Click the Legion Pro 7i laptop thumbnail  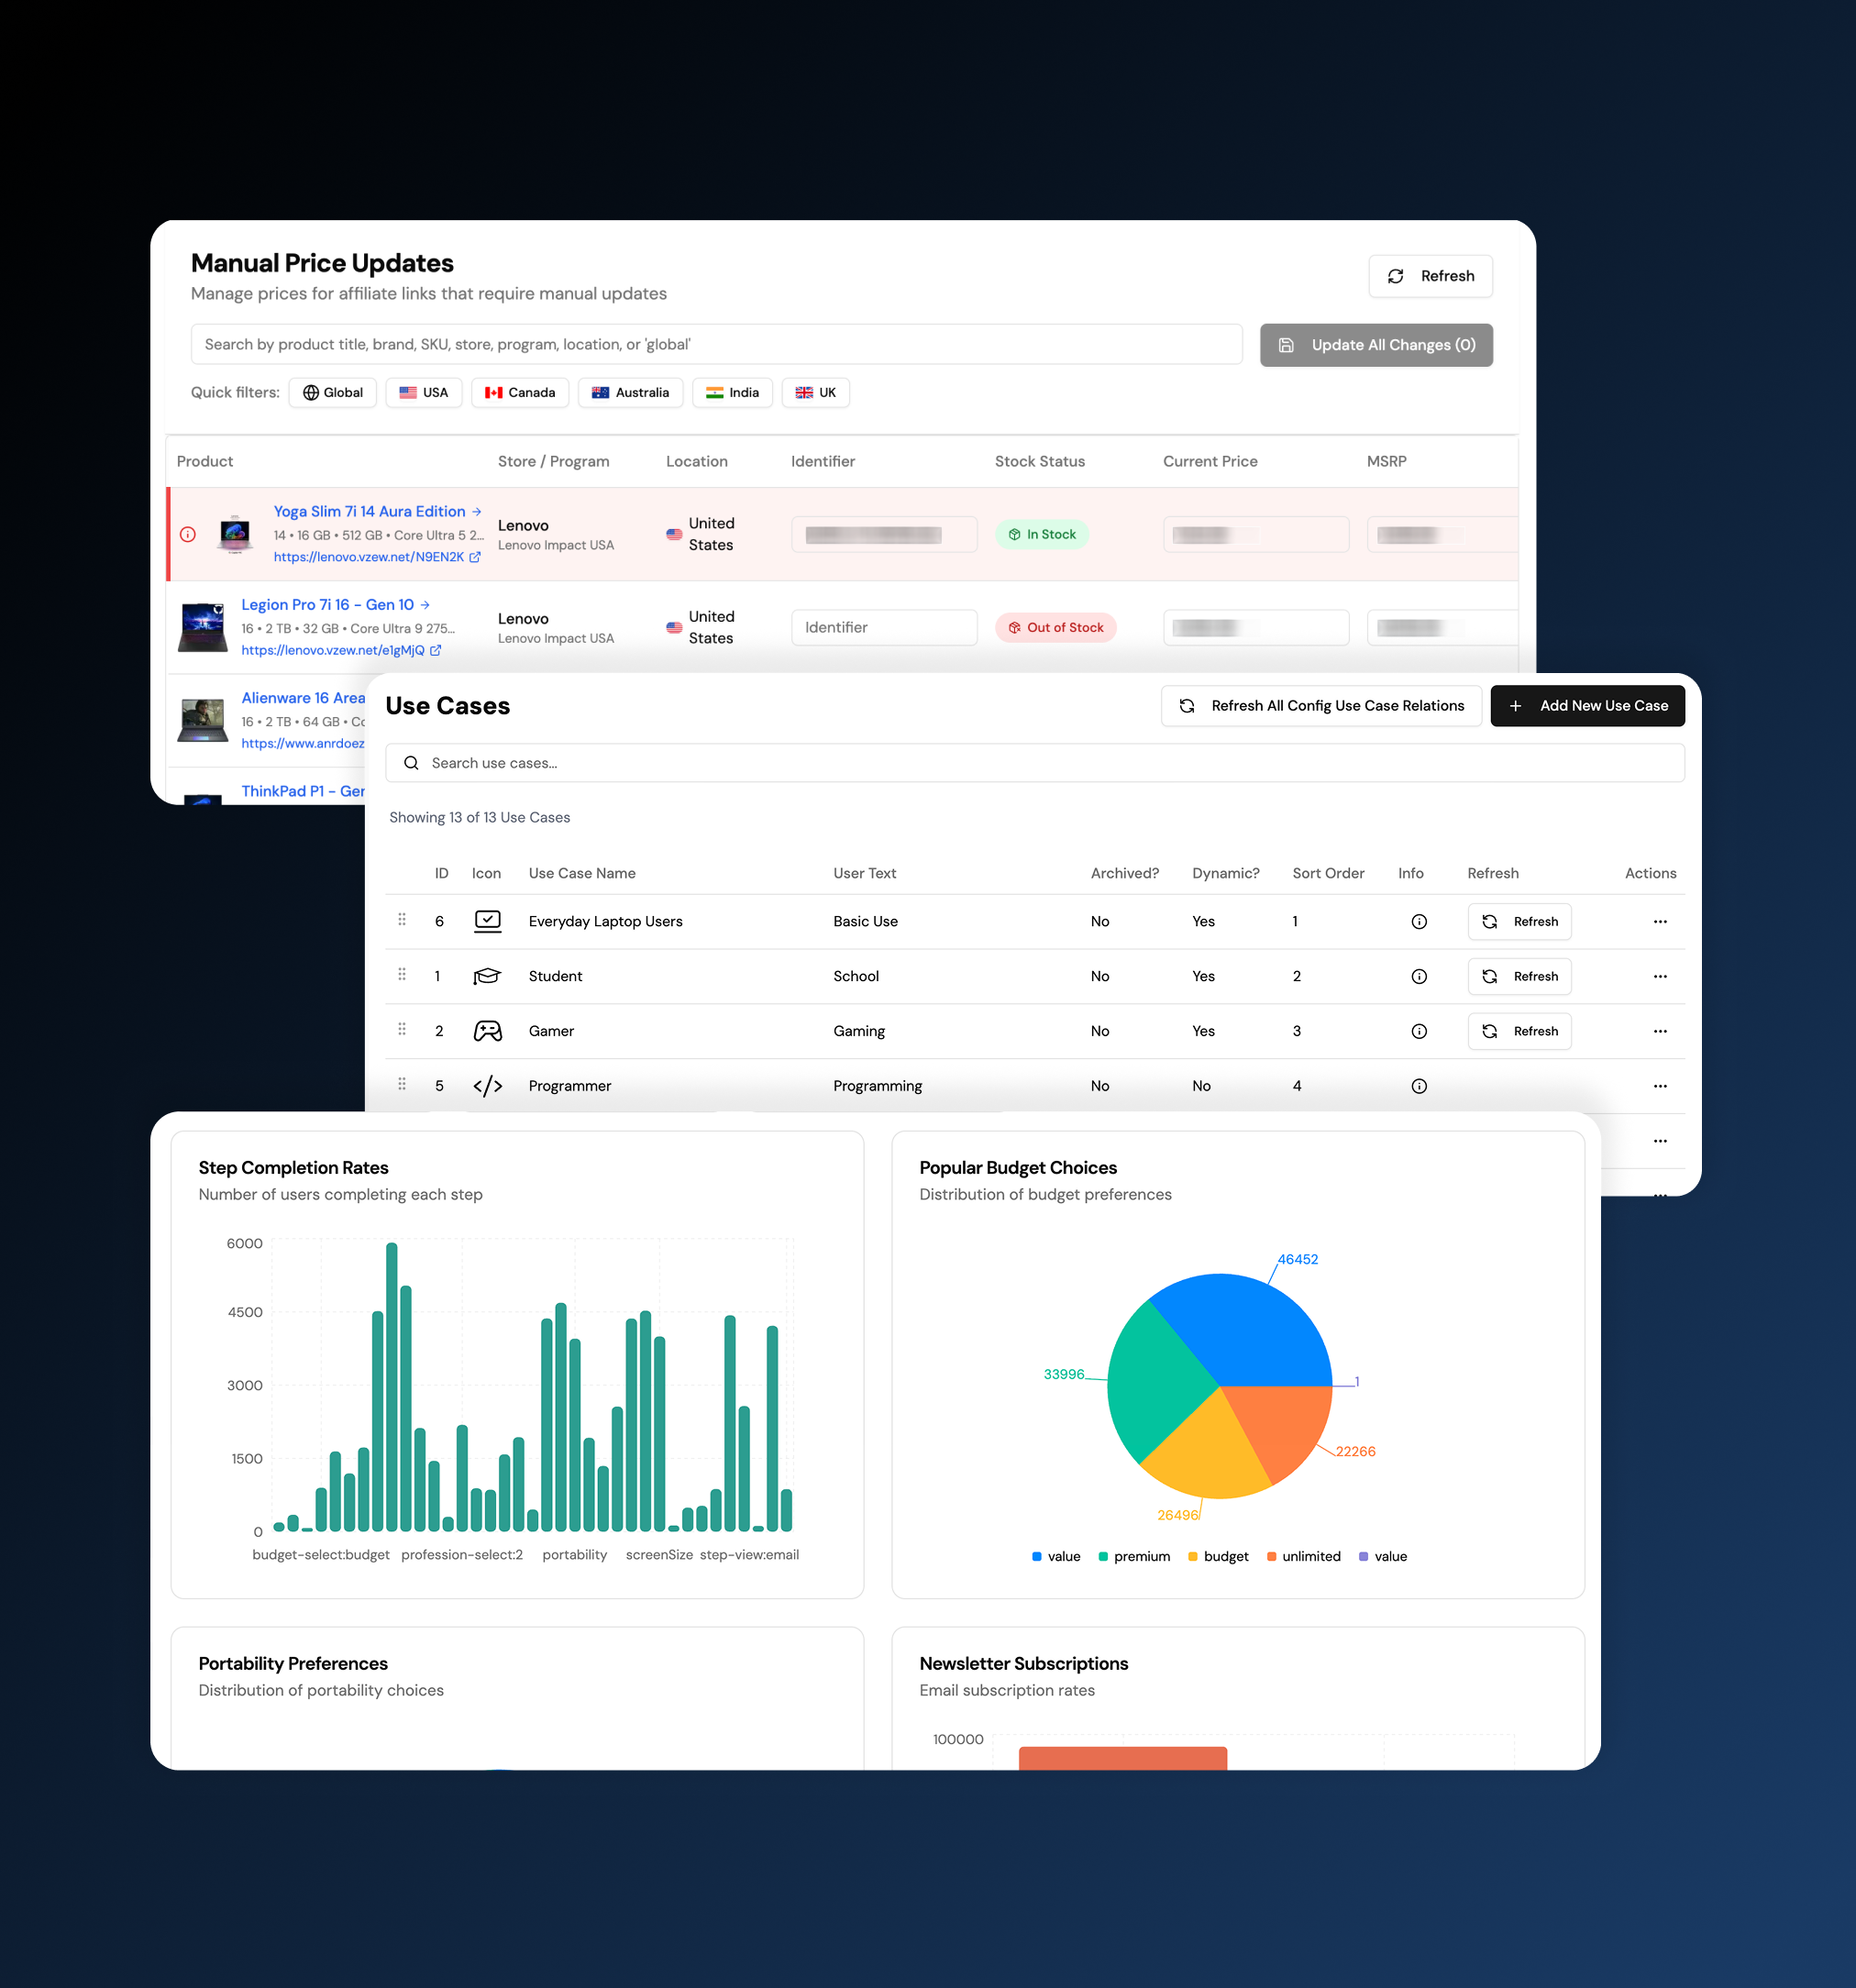tap(203, 627)
